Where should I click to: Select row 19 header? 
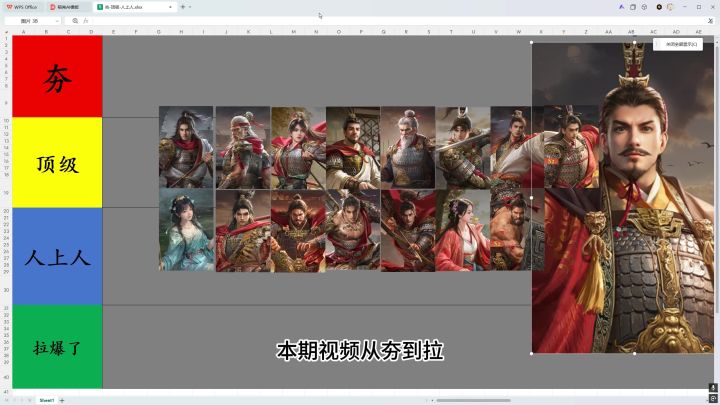pyautogui.click(x=6, y=193)
